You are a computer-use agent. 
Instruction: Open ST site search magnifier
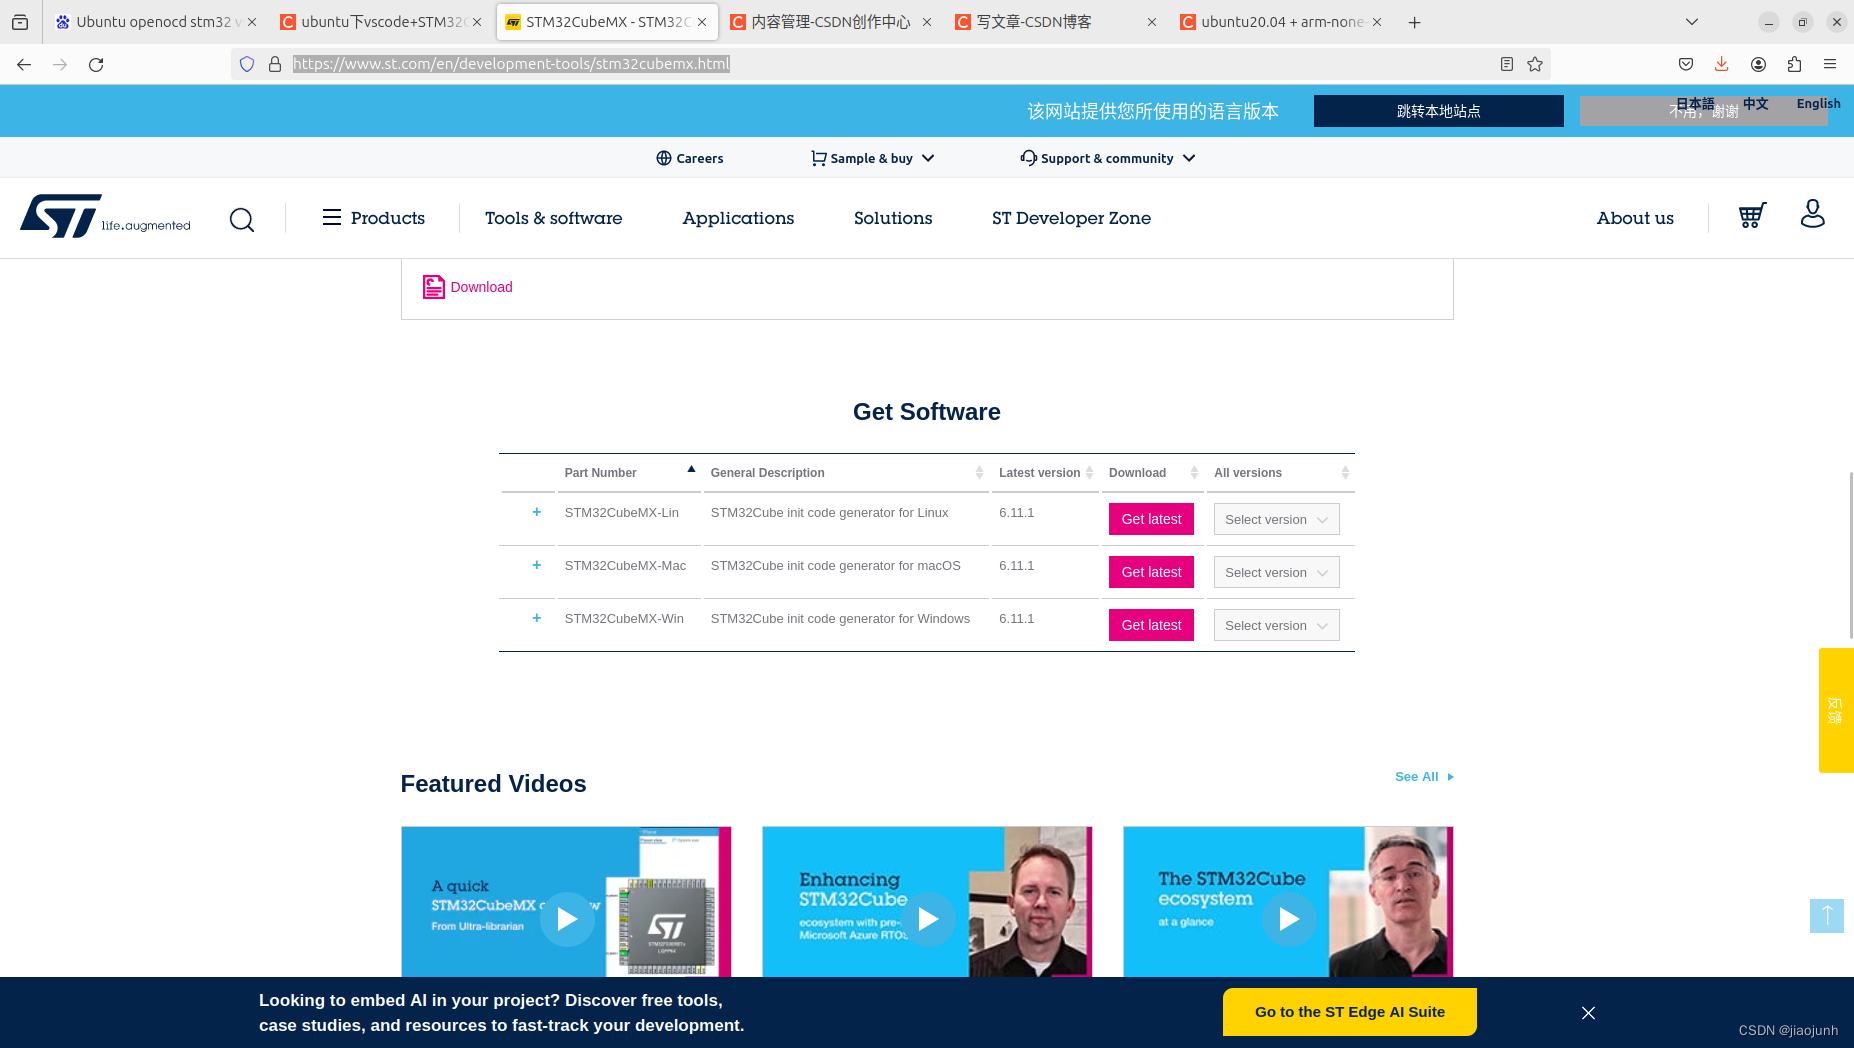[242, 219]
